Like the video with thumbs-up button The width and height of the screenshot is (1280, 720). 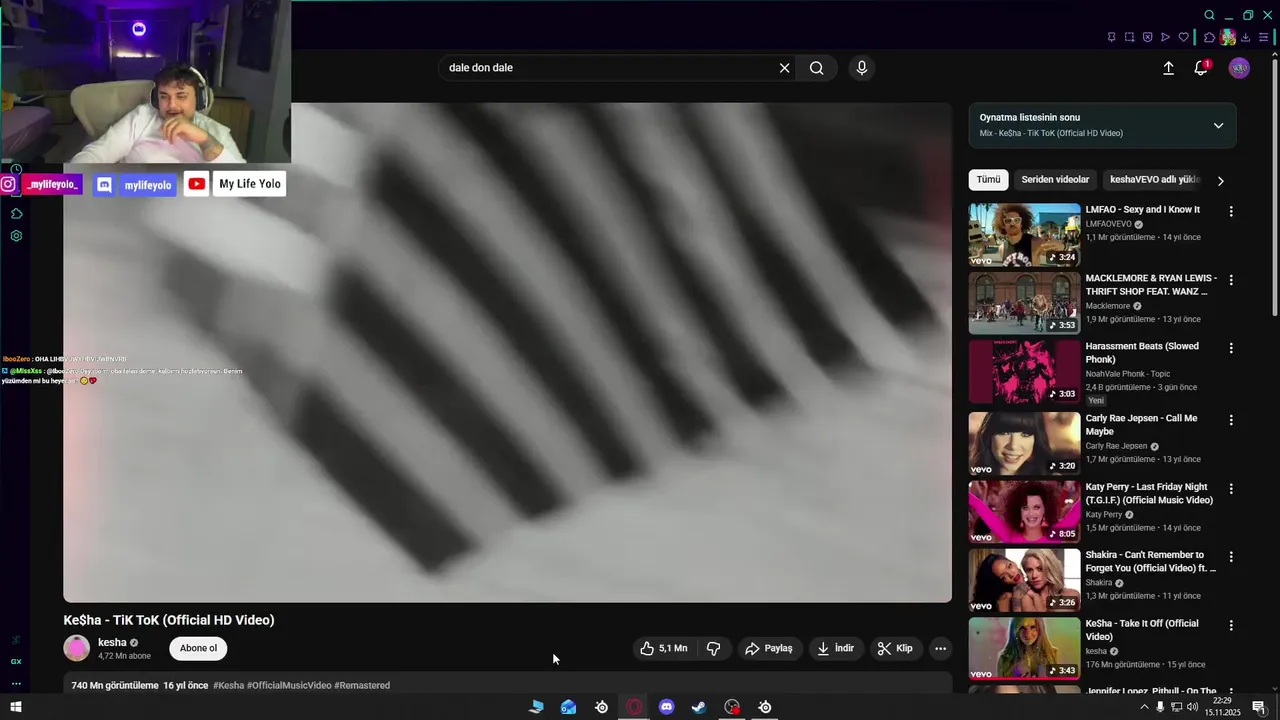coord(665,648)
